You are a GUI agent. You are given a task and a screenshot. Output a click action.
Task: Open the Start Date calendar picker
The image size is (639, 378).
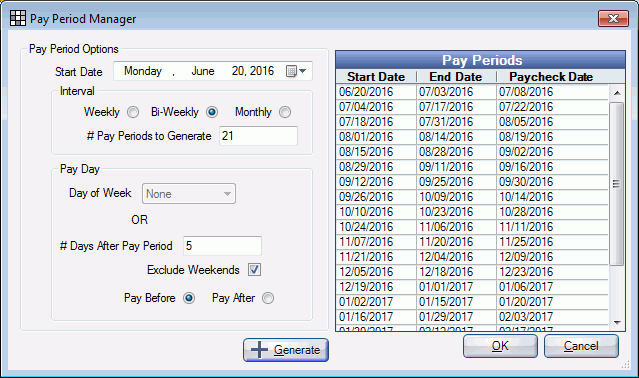tap(296, 71)
